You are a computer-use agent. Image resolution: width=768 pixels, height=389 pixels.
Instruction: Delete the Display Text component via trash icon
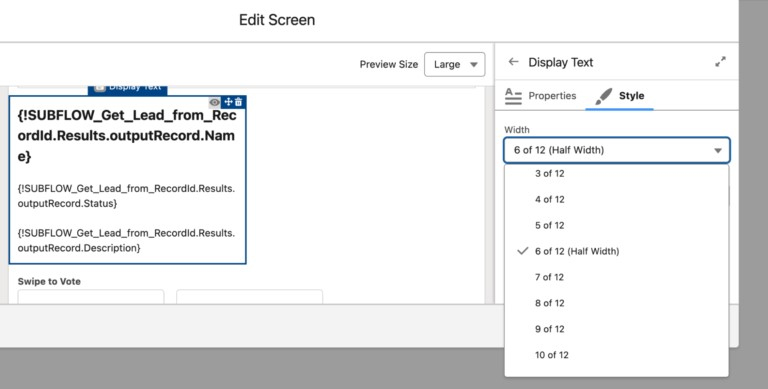[x=239, y=102]
